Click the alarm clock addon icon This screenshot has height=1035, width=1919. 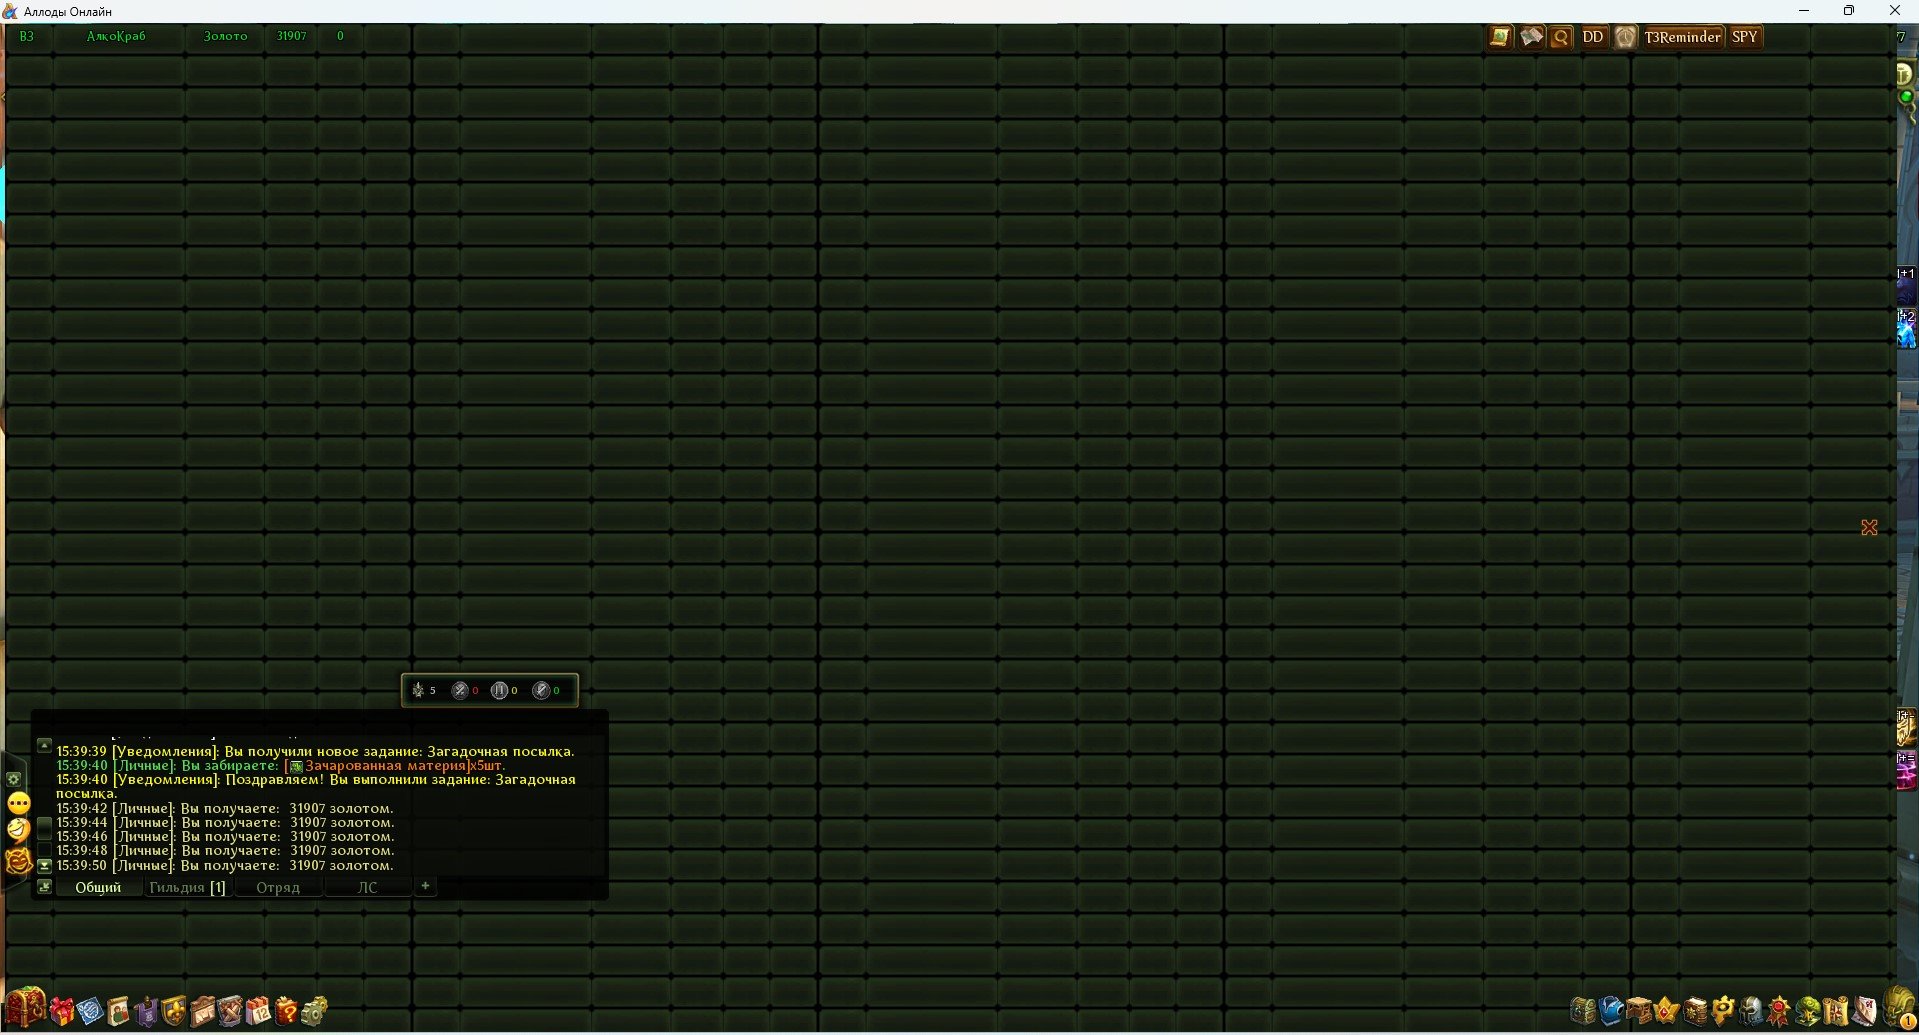[x=1625, y=38]
